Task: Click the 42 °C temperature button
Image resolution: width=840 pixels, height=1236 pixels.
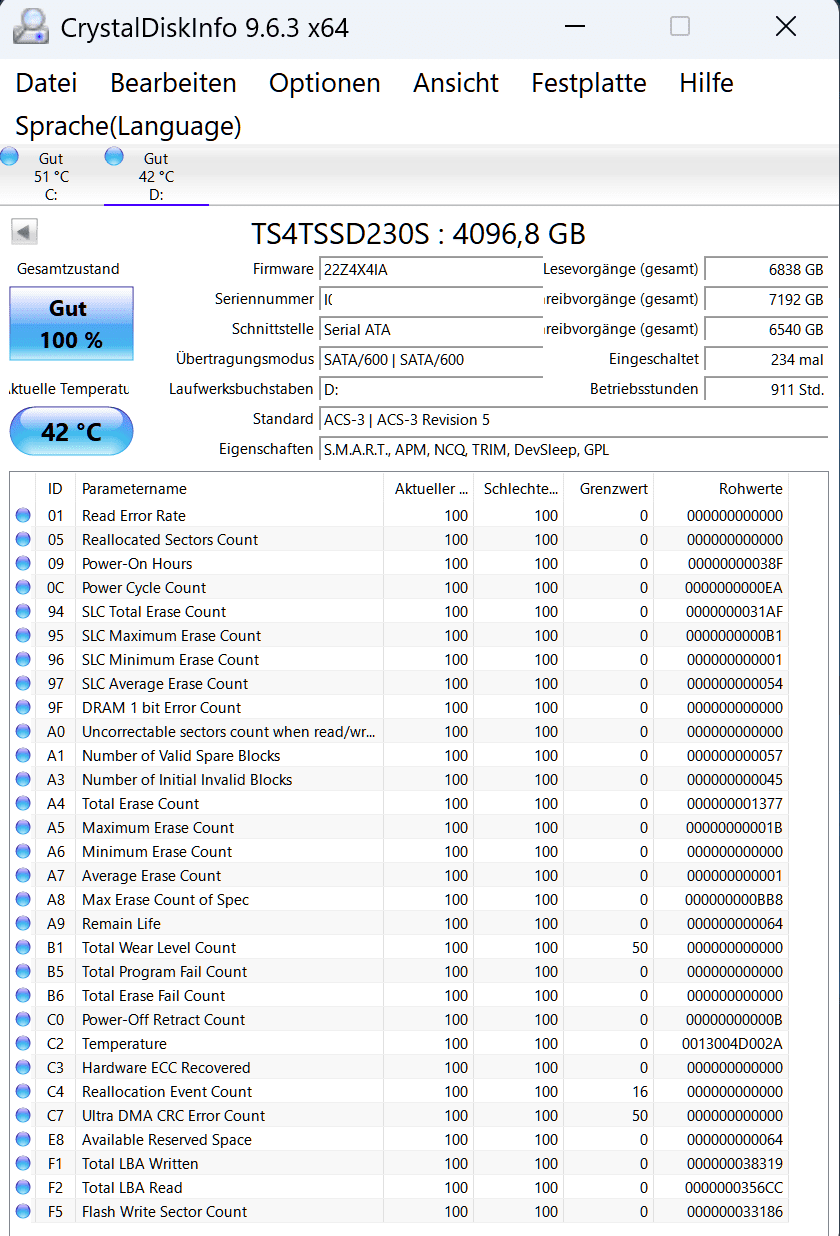Action: pos(71,432)
